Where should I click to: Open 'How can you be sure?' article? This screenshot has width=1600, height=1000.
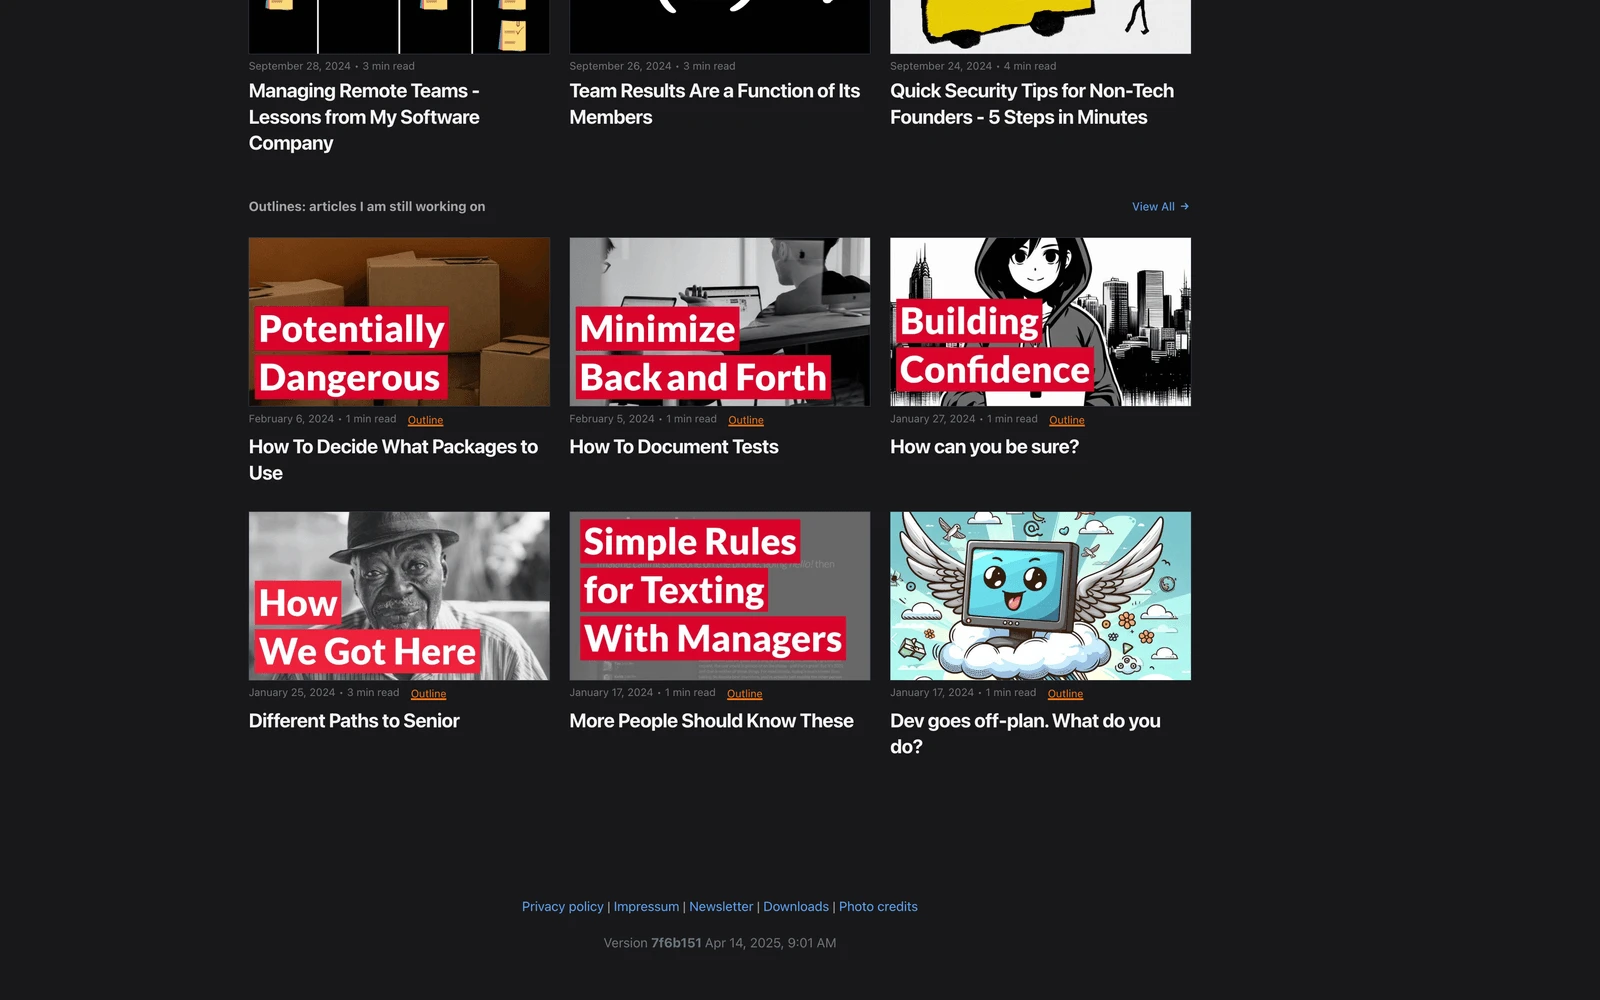tap(984, 447)
